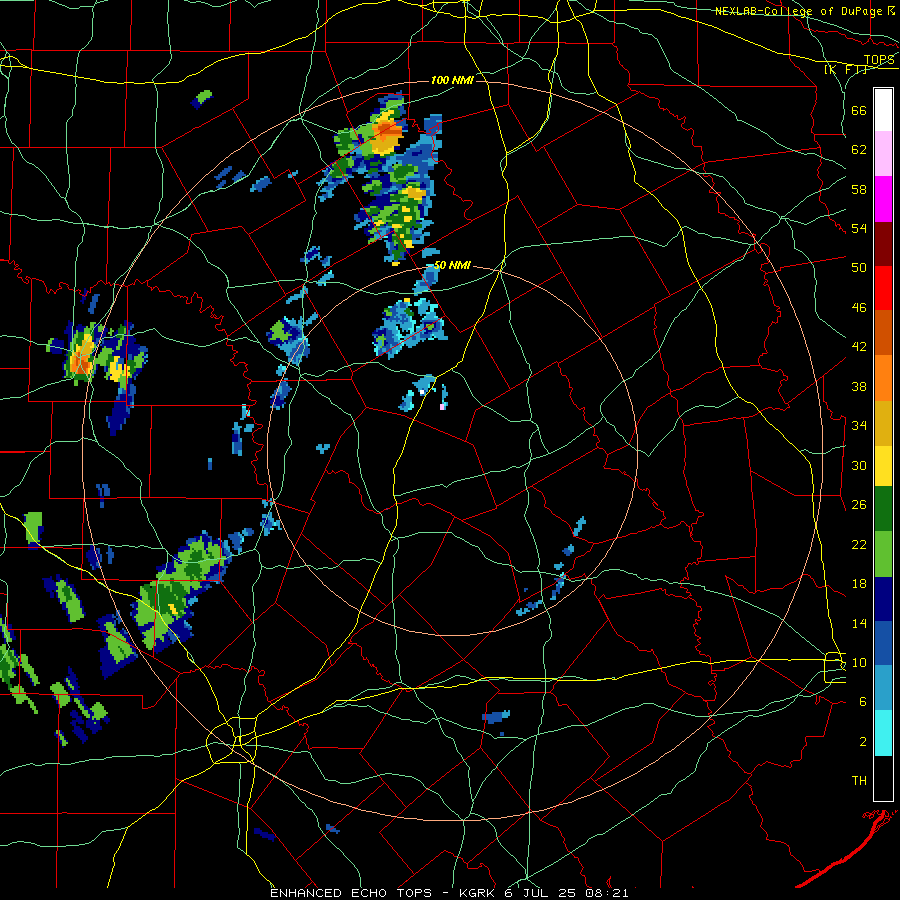Click the TH threshold label
Image resolution: width=900 pixels, height=900 pixels.
[x=859, y=780]
